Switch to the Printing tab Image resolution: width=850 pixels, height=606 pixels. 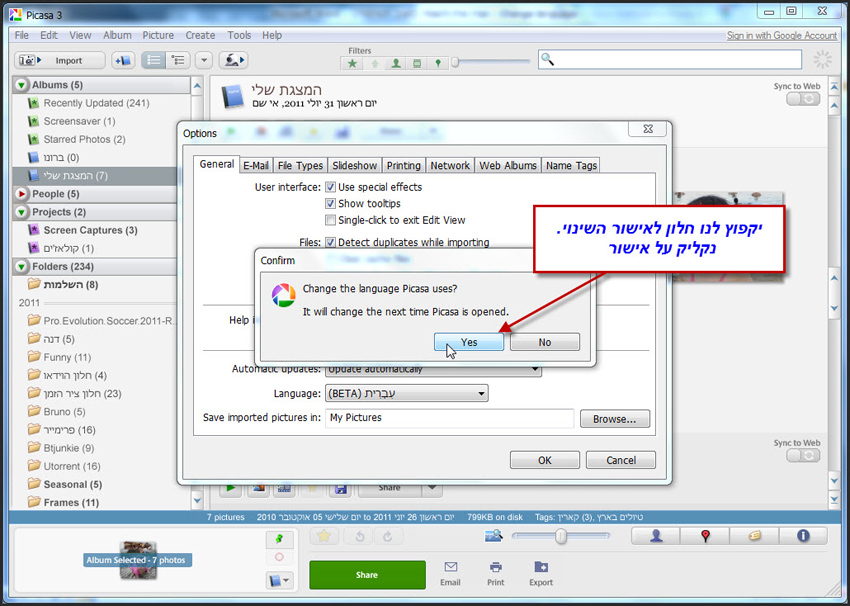point(403,165)
